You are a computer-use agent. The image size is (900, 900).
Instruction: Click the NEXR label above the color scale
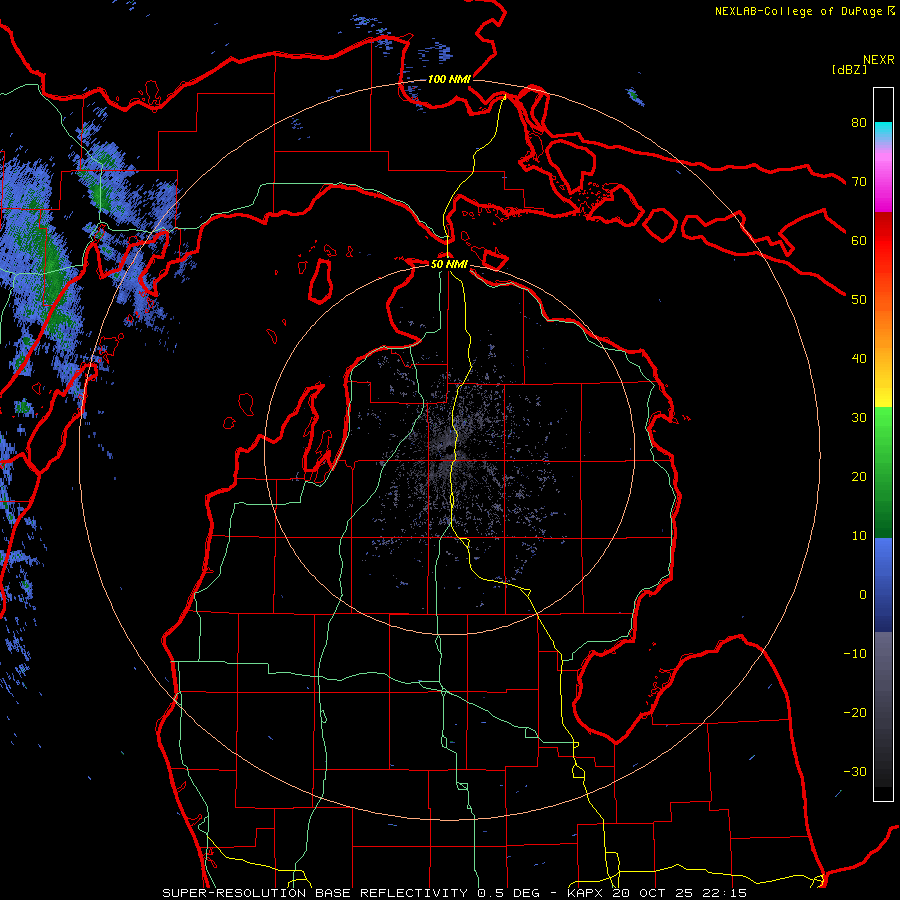879,60
